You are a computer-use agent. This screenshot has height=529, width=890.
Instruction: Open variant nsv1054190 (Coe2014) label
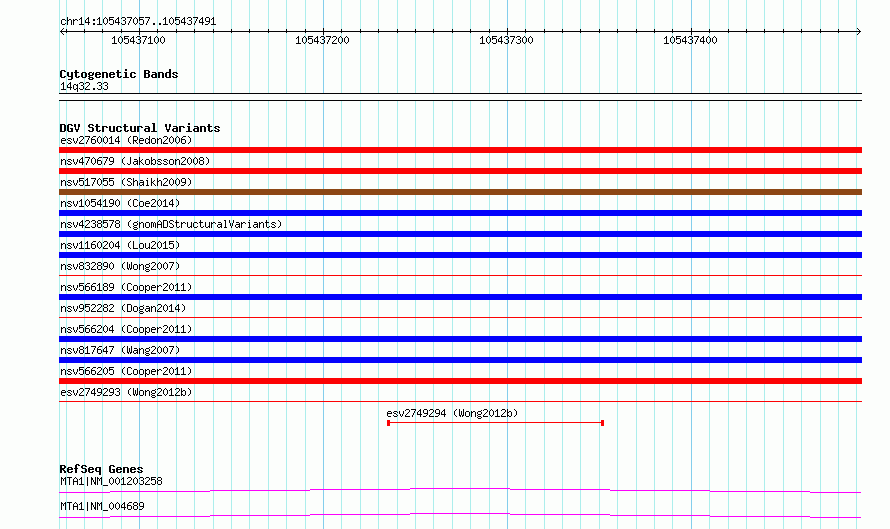pyautogui.click(x=120, y=203)
